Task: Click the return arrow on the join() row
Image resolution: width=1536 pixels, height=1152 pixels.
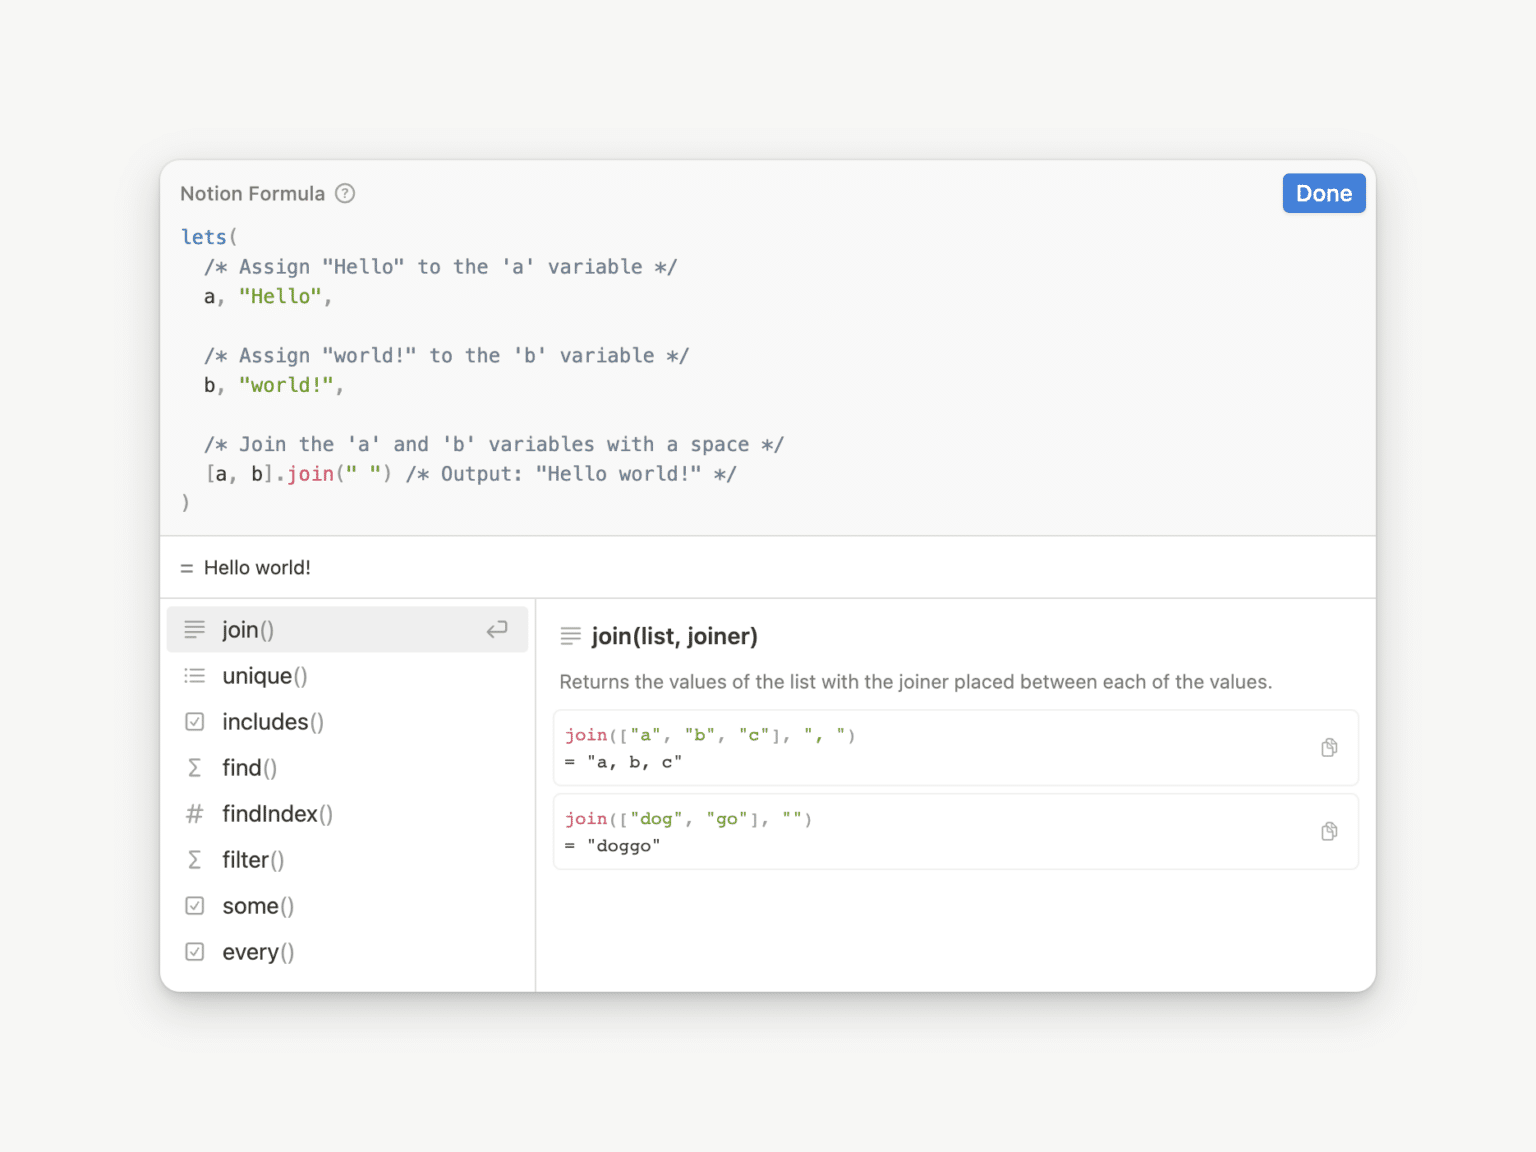Action: coord(497,629)
